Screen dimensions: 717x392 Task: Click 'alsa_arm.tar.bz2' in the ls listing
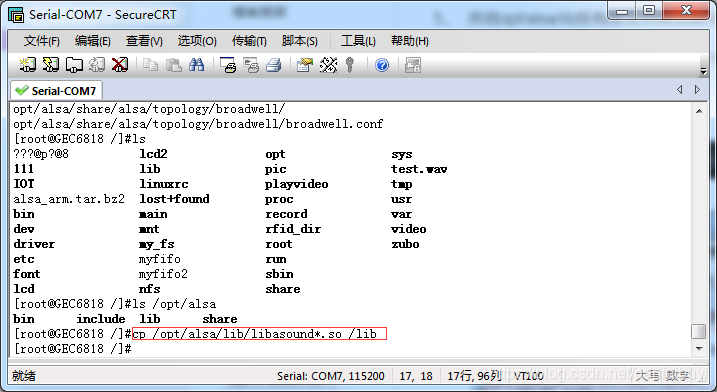pos(69,199)
